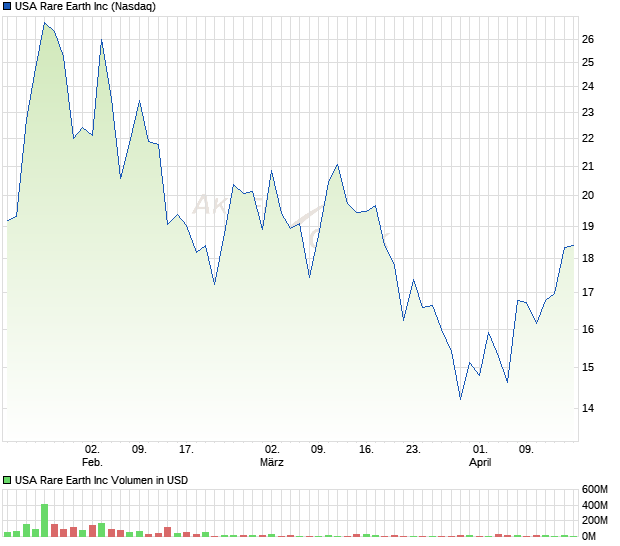Click the price axis label 17

pyautogui.click(x=588, y=292)
